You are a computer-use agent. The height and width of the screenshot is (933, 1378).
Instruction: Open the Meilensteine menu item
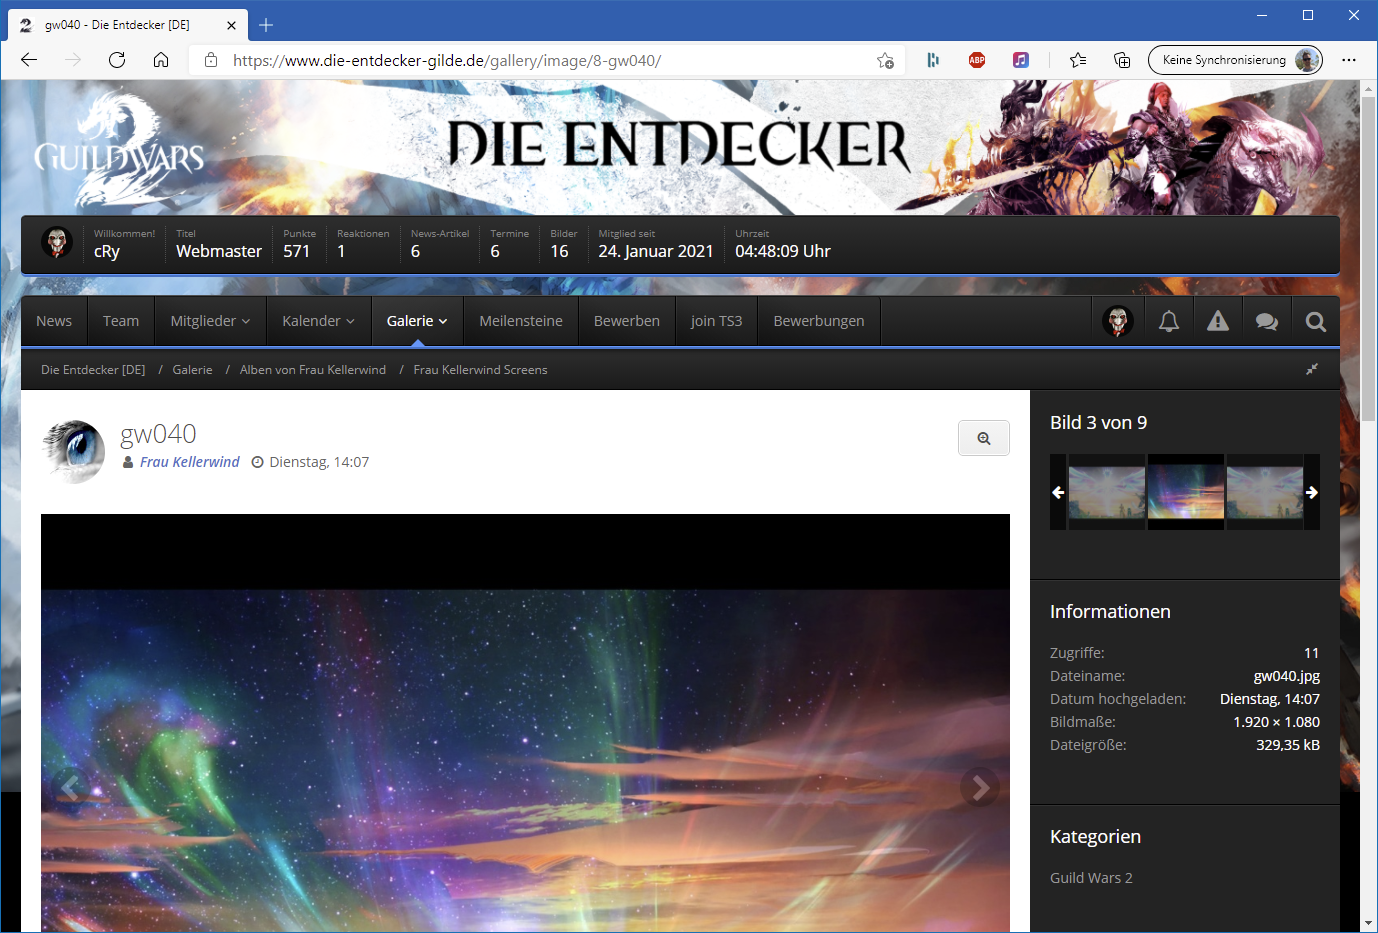[521, 321]
